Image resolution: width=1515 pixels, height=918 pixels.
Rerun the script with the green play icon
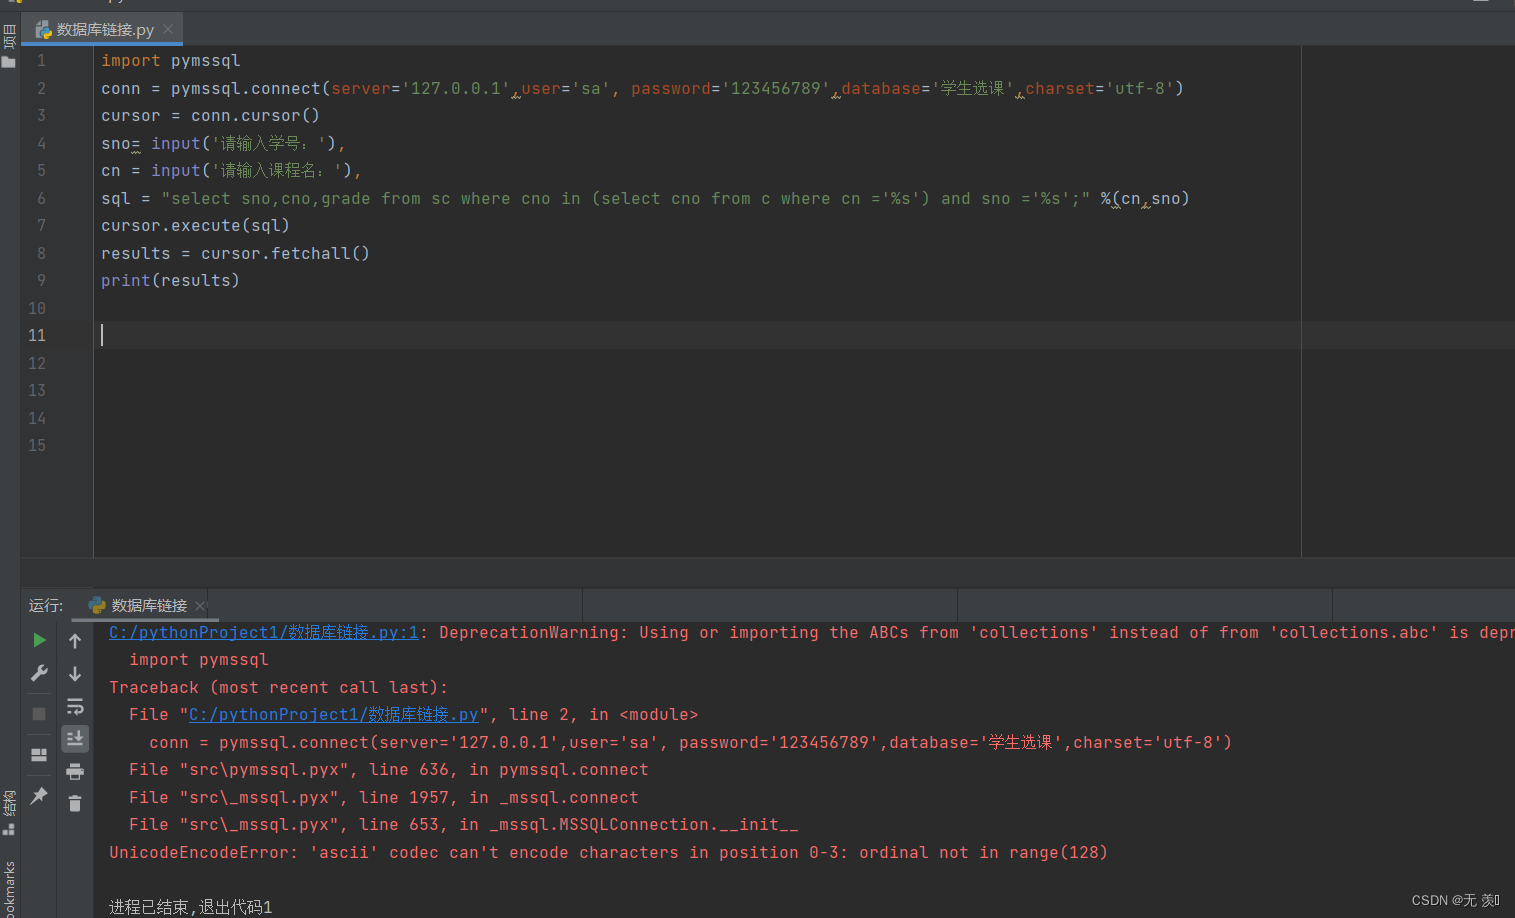click(39, 640)
